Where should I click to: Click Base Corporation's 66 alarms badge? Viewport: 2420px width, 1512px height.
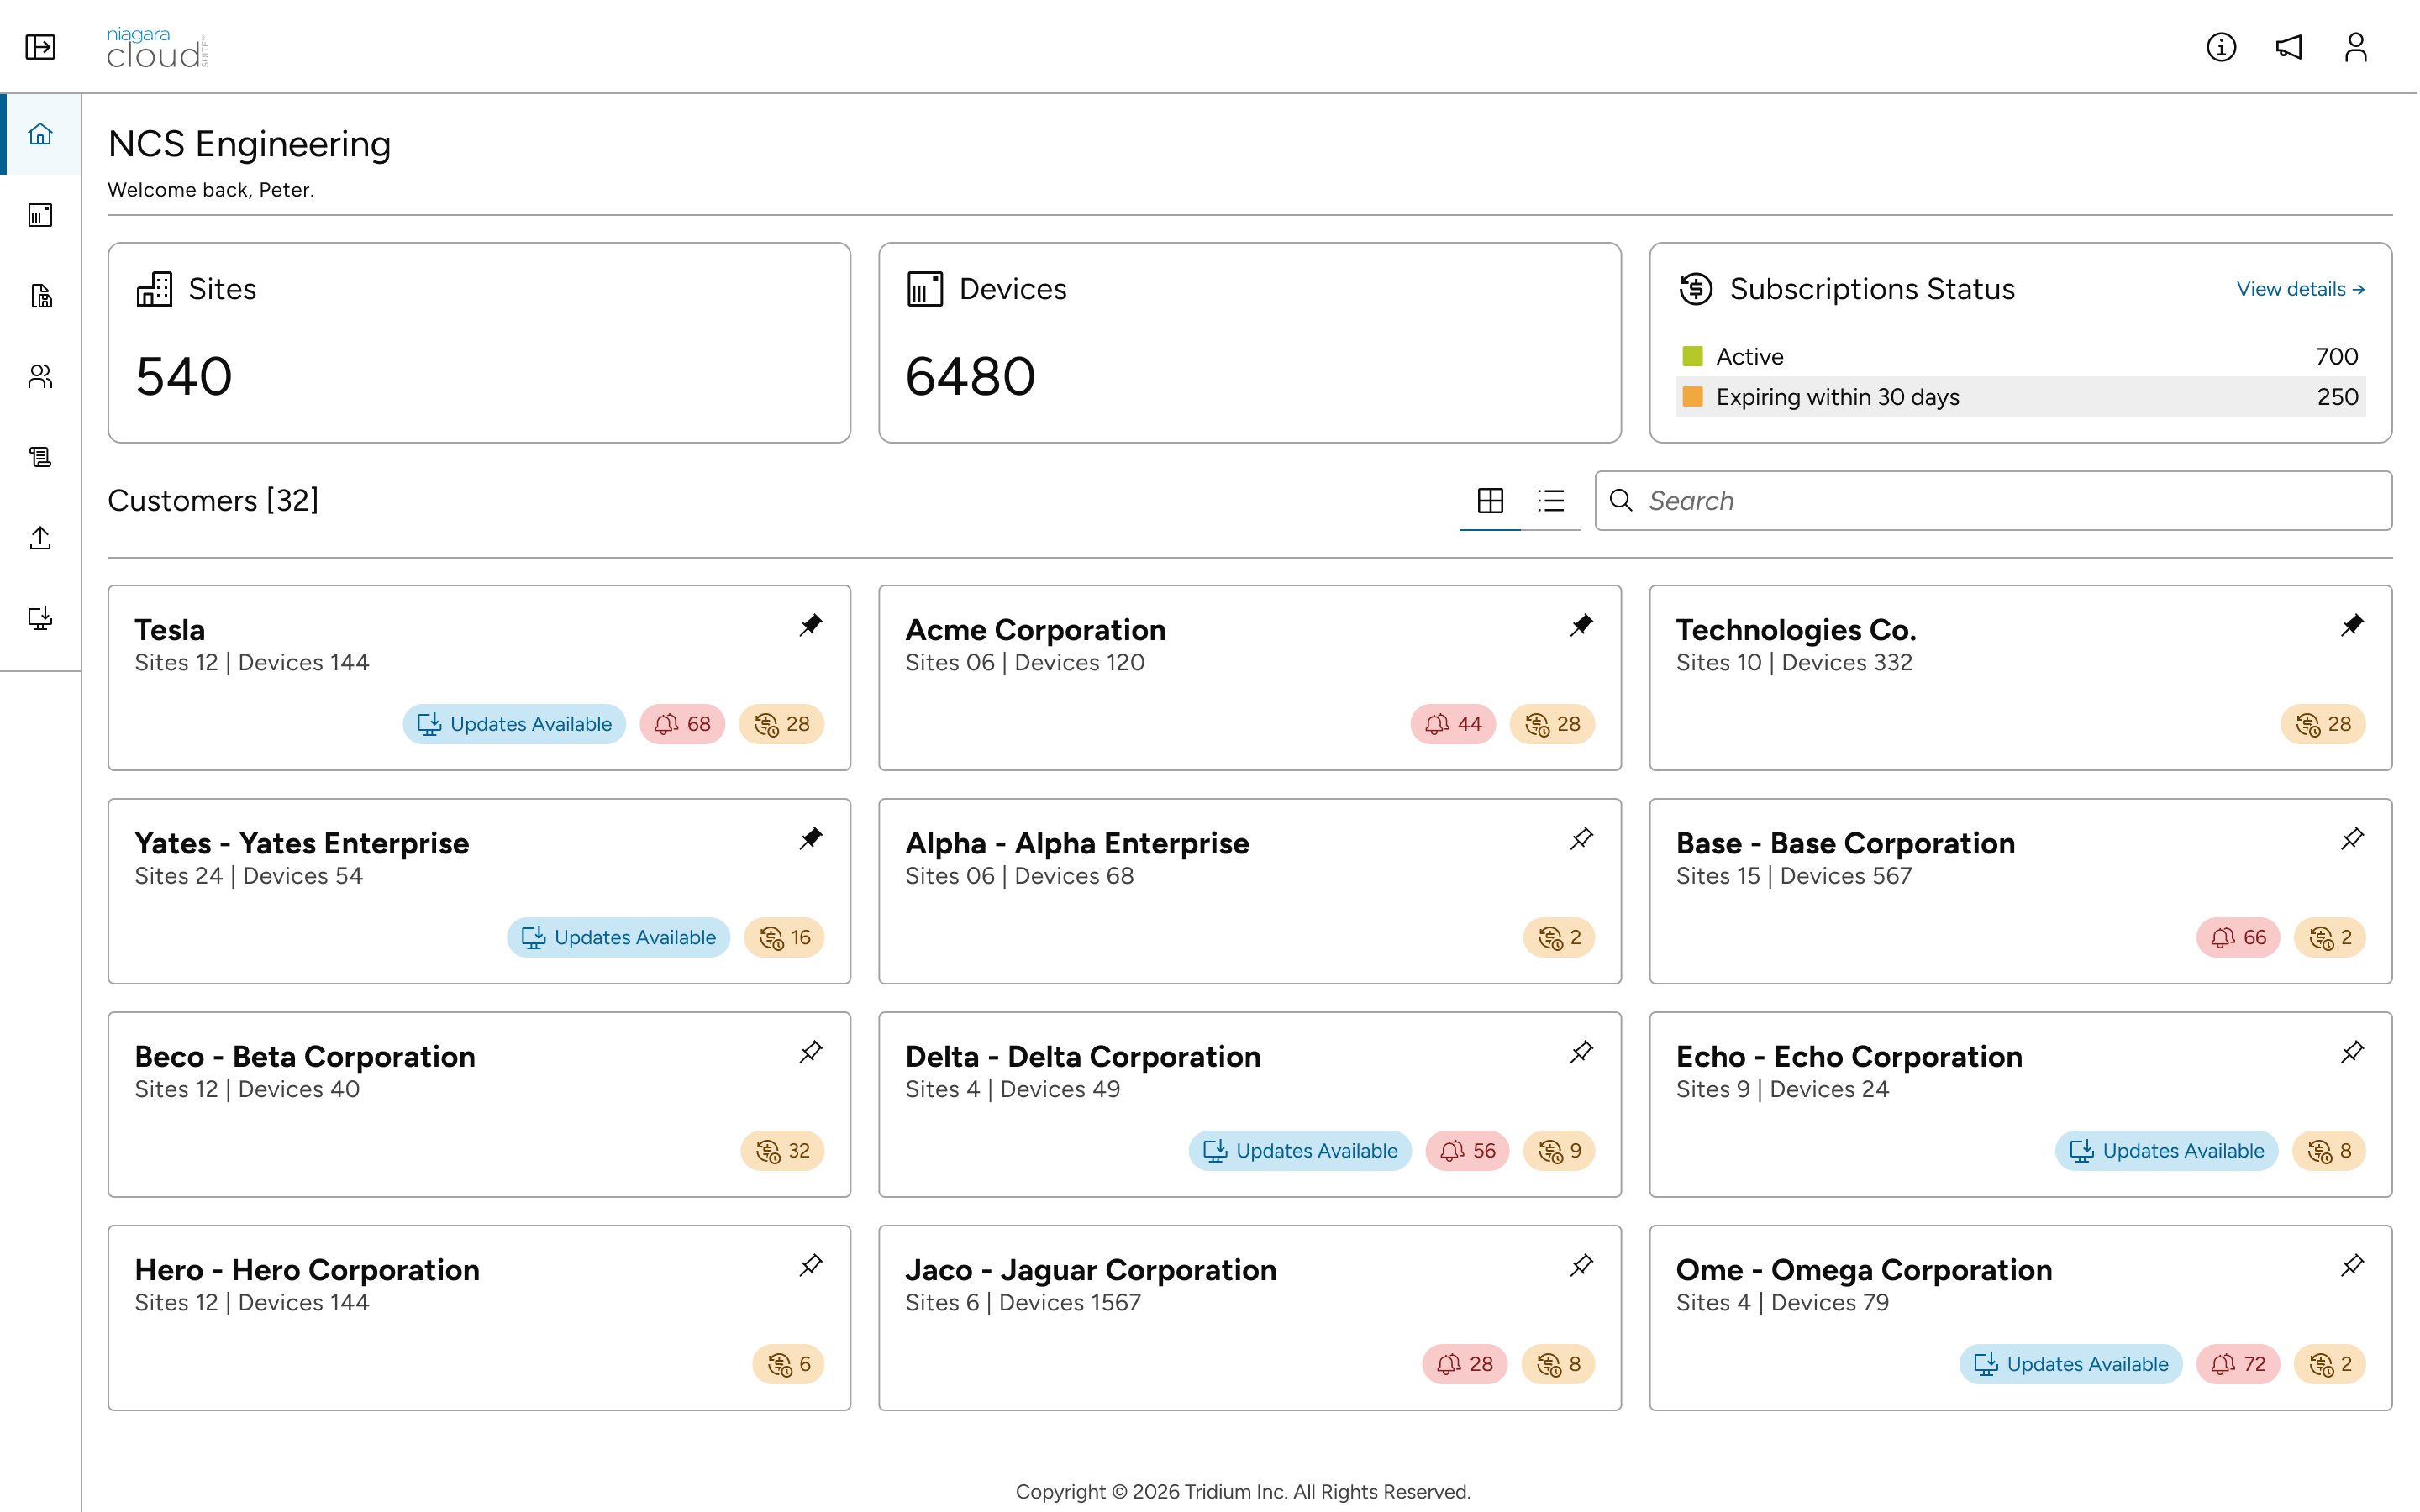2238,937
